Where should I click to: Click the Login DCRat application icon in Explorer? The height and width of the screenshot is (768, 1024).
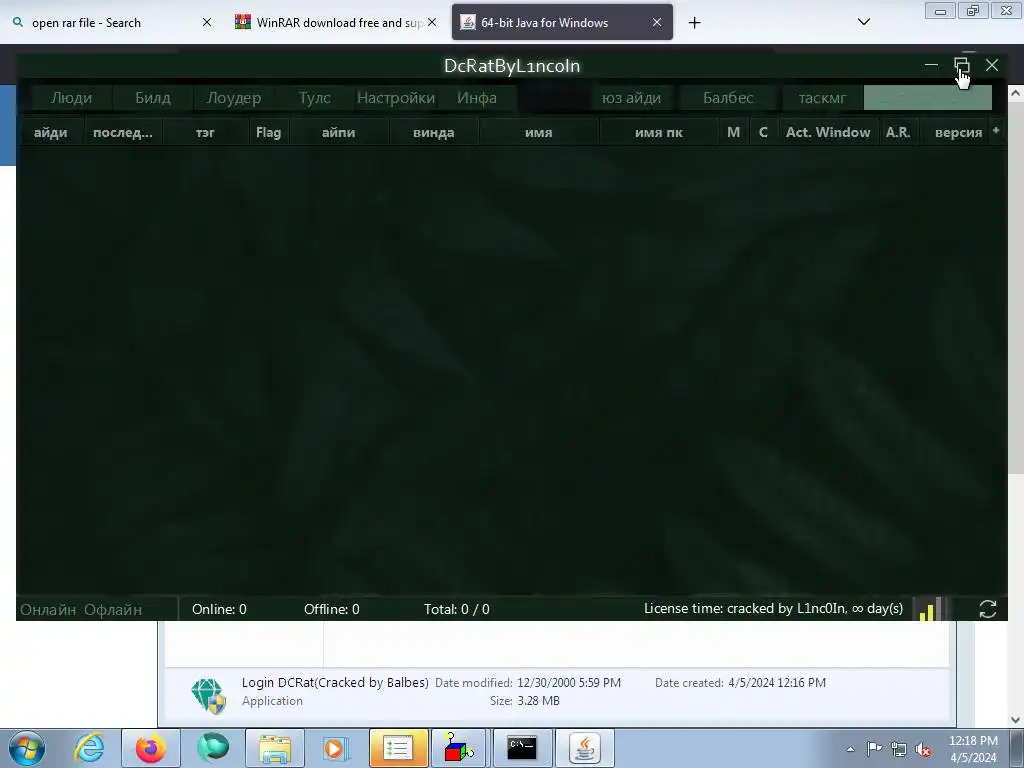pos(209,696)
